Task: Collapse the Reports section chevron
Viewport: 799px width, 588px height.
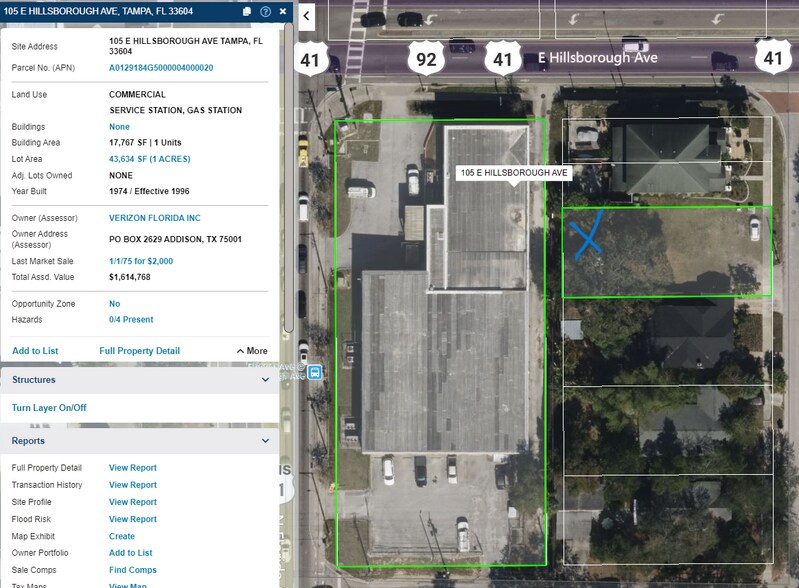Action: click(x=265, y=441)
